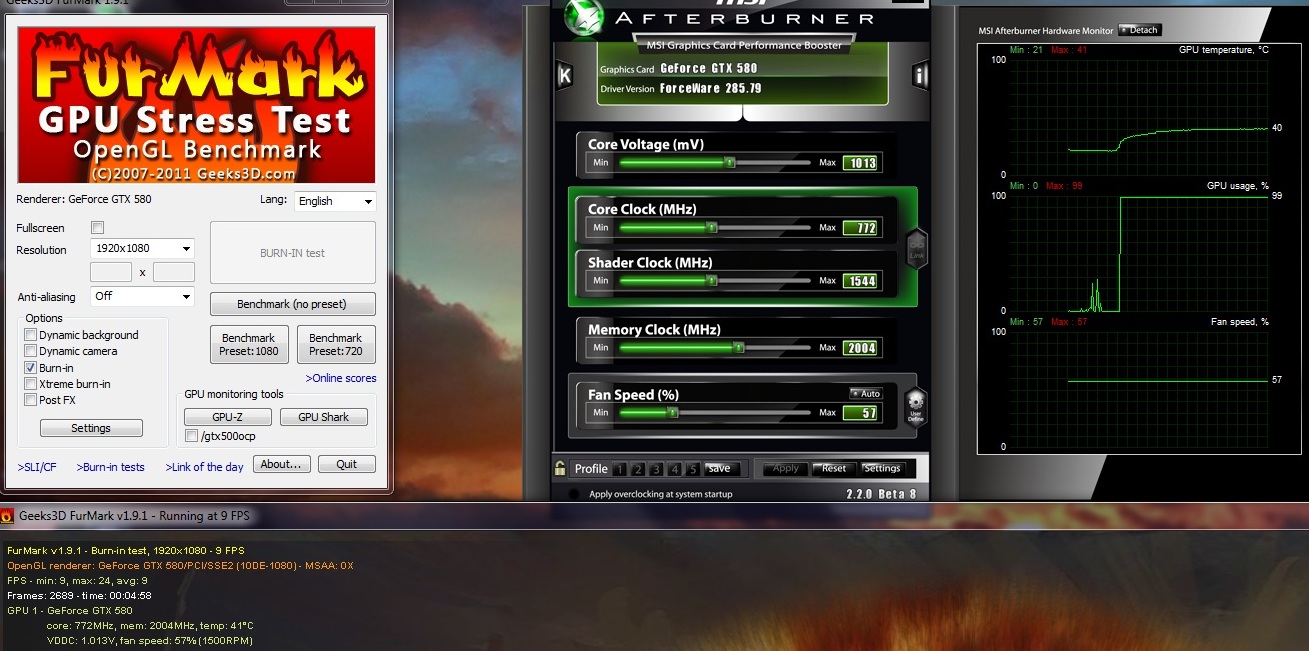Viewport: 1309px width, 651px height.
Task: Click the Kombustor K icon in Afterburner
Action: 564,75
